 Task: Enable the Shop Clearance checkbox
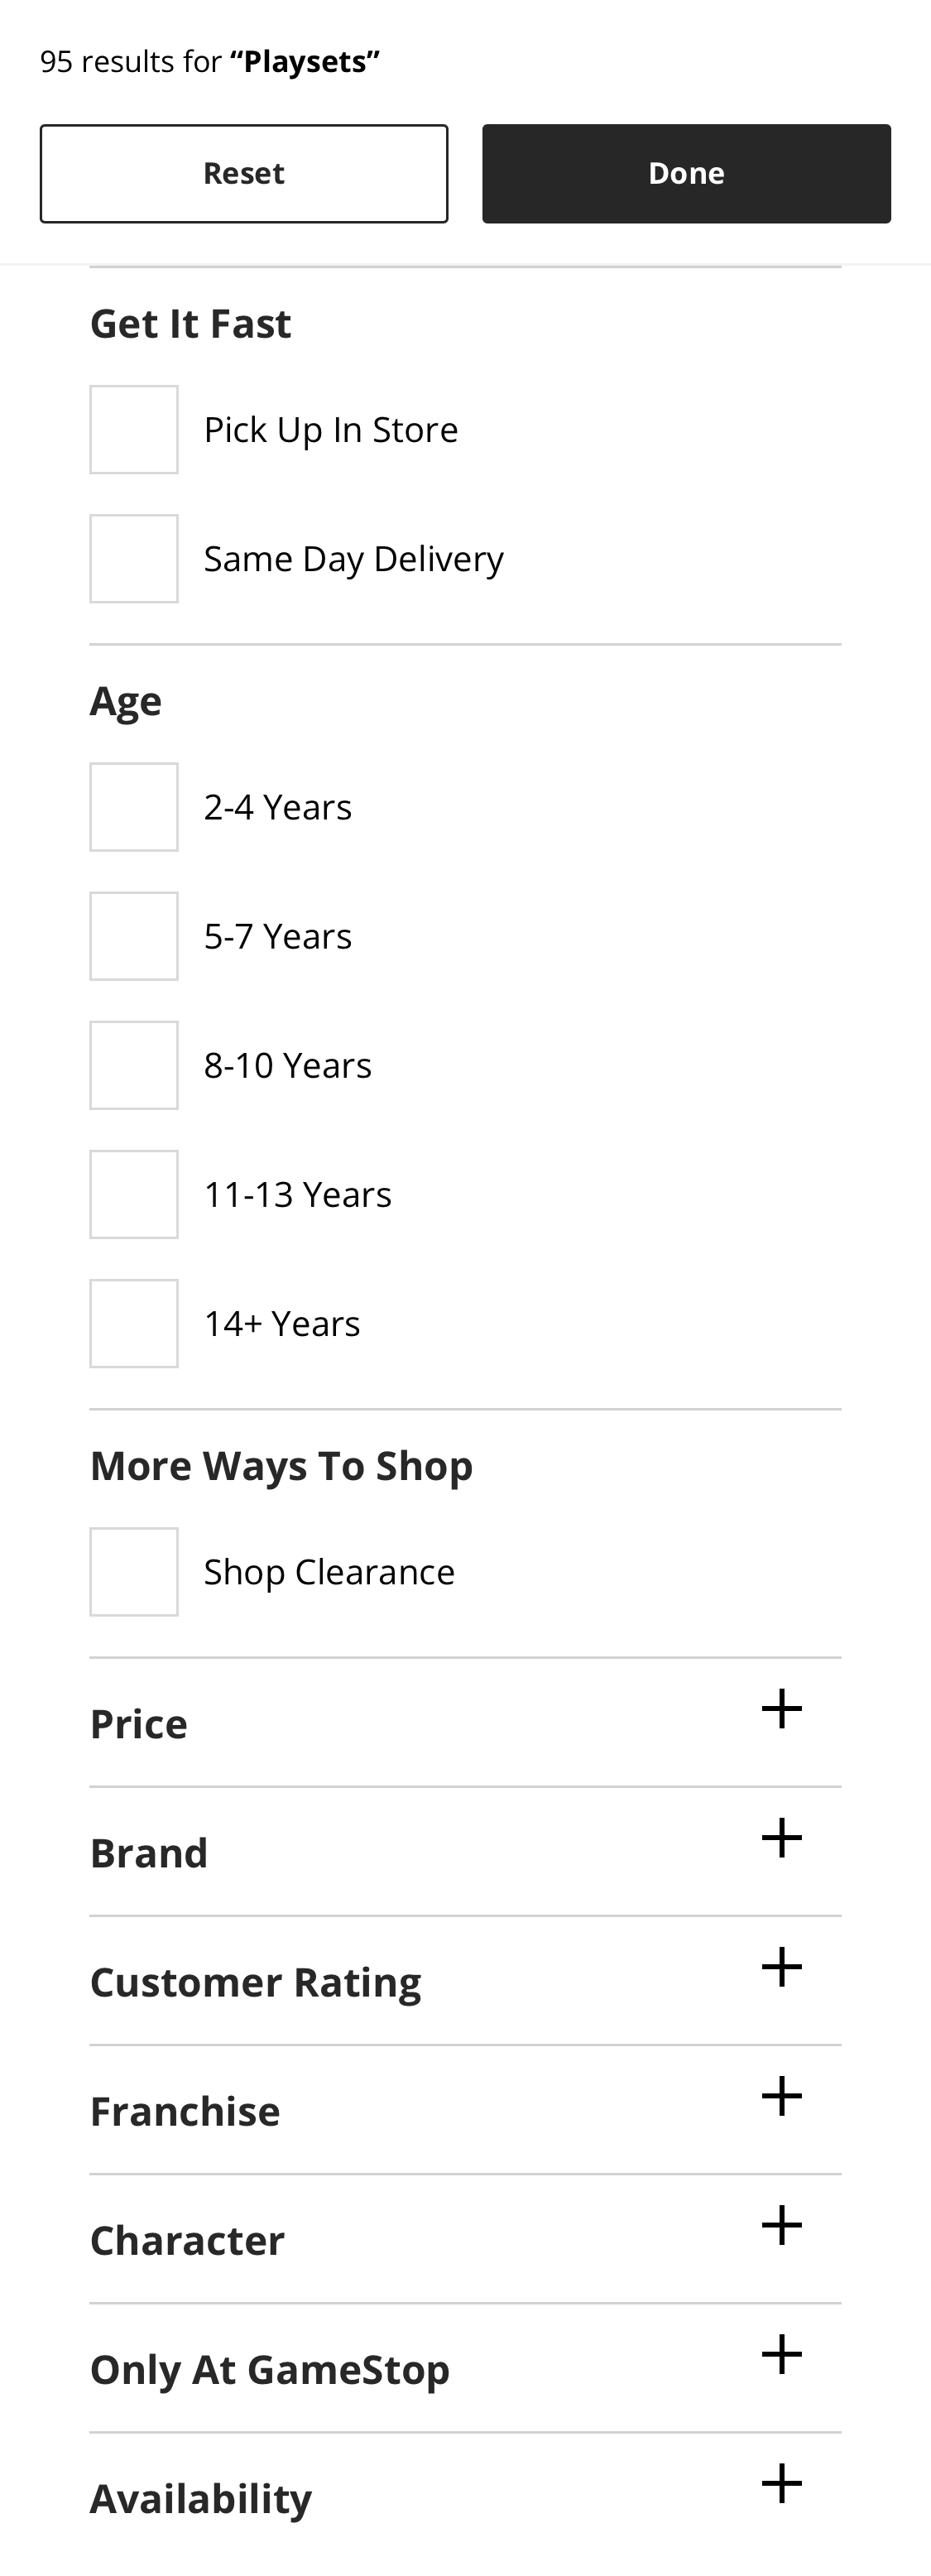click(x=134, y=1572)
